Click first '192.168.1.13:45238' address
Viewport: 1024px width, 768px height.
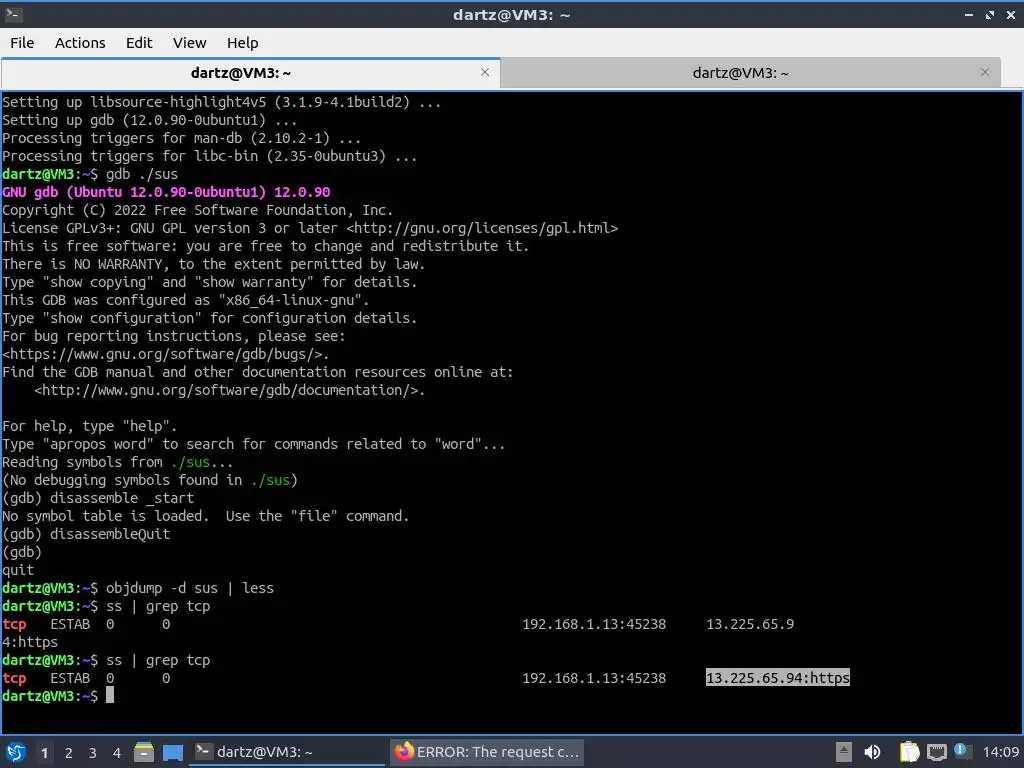point(594,624)
